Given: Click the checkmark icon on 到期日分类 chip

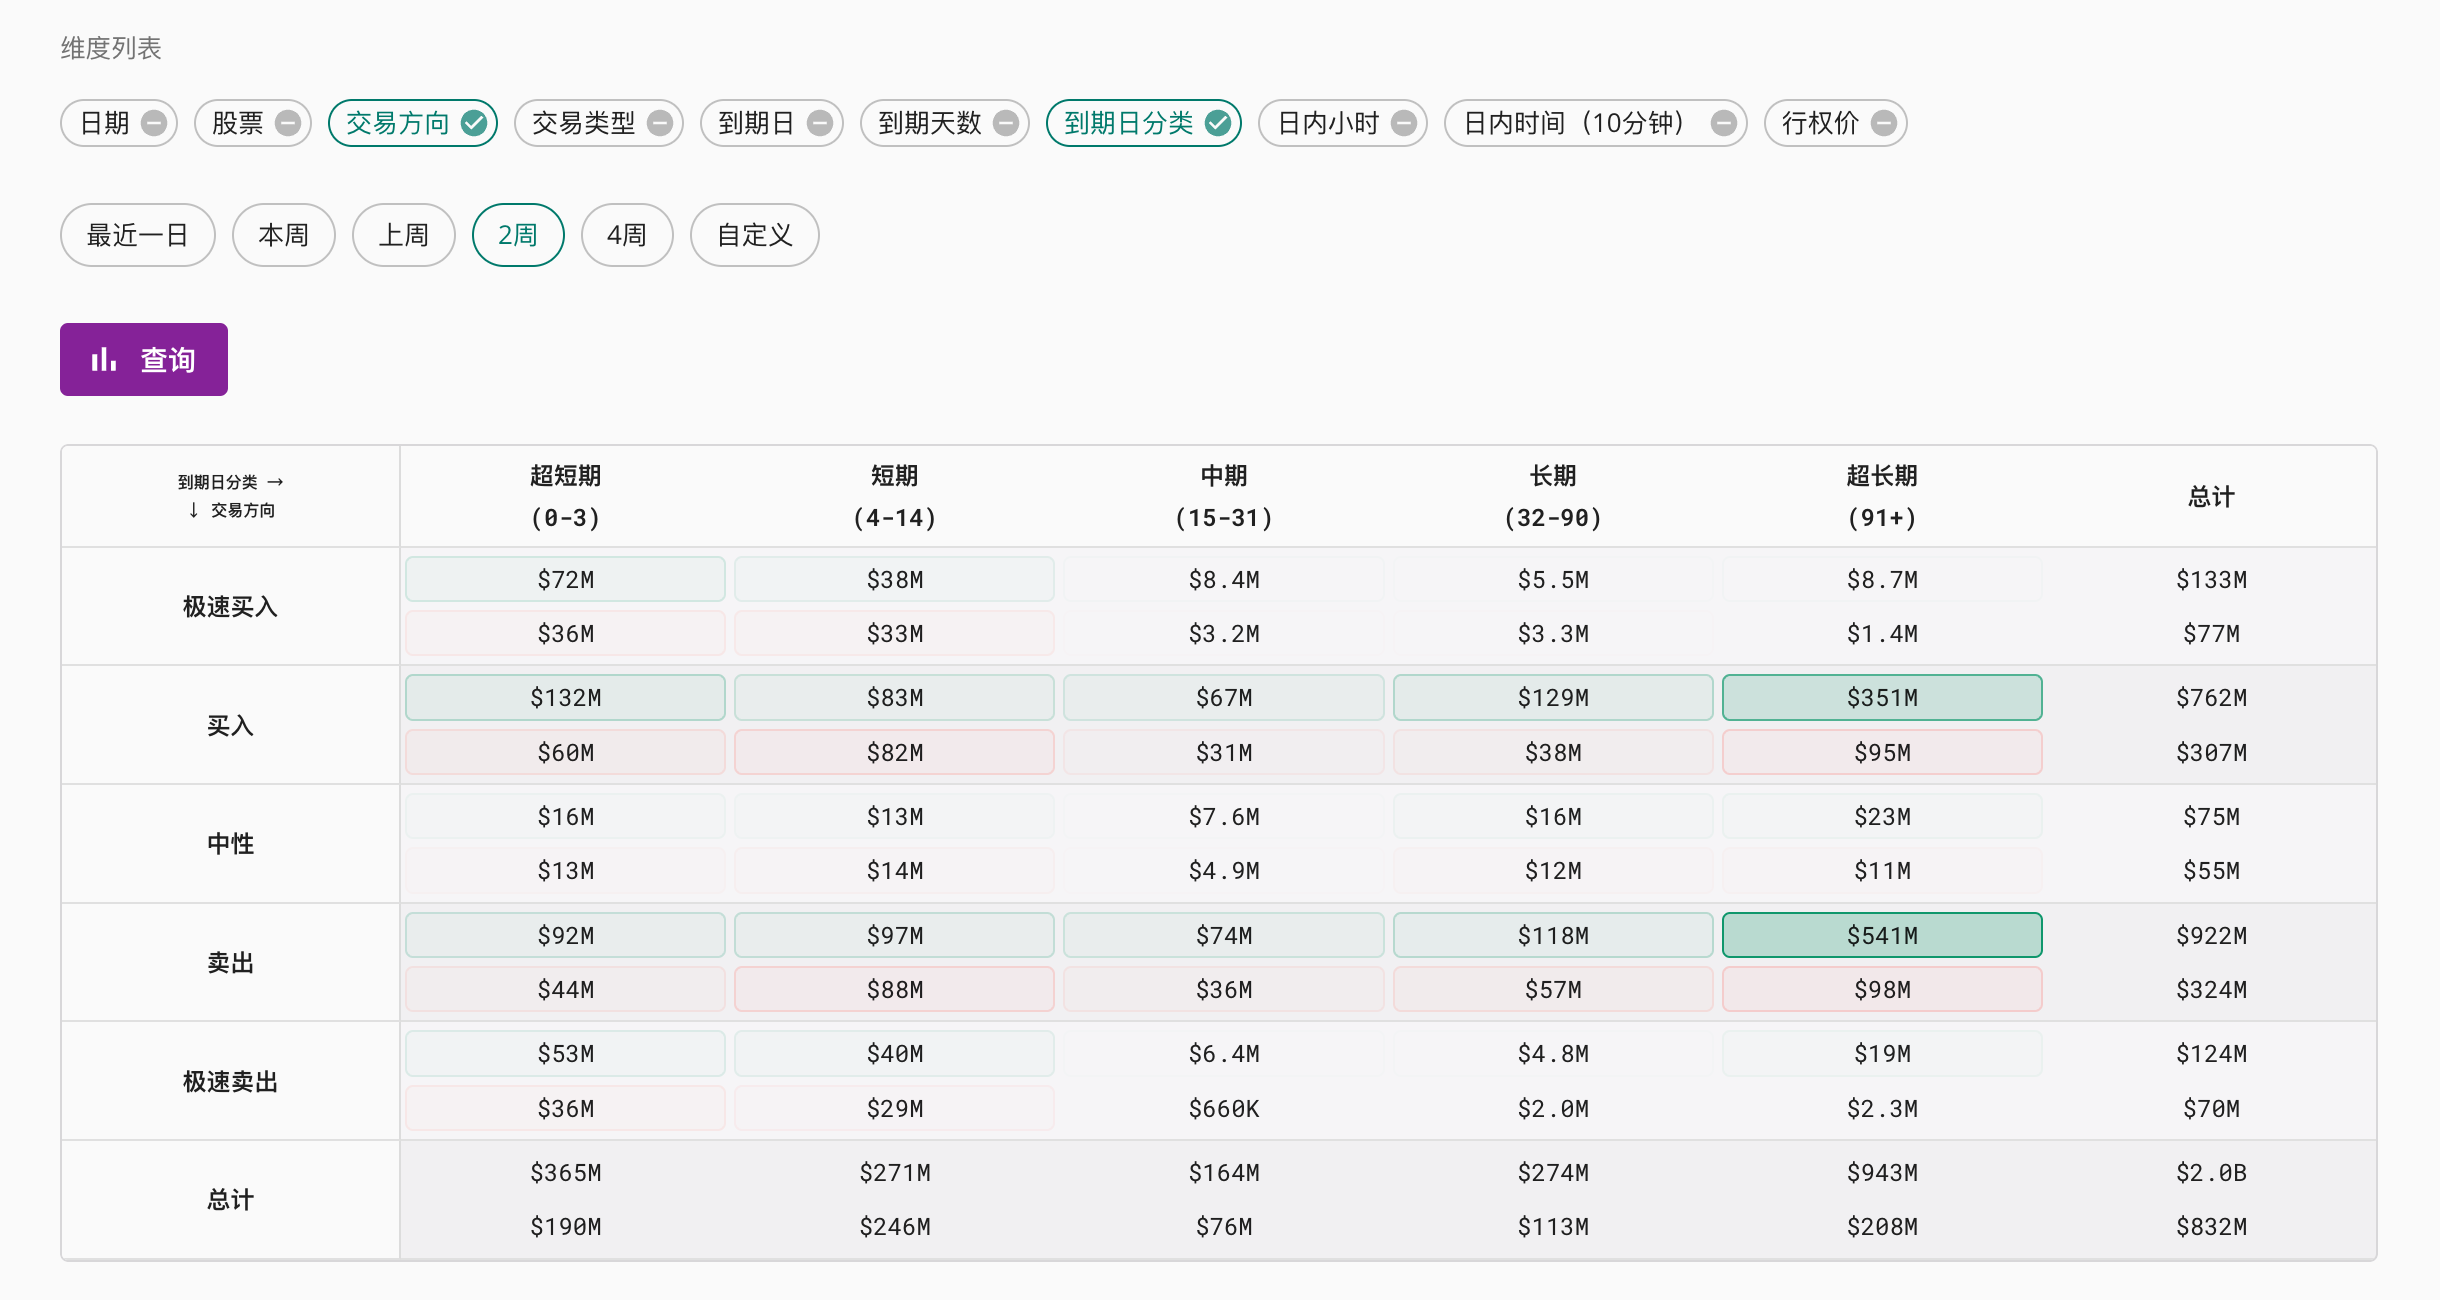Looking at the screenshot, I should tap(1218, 123).
